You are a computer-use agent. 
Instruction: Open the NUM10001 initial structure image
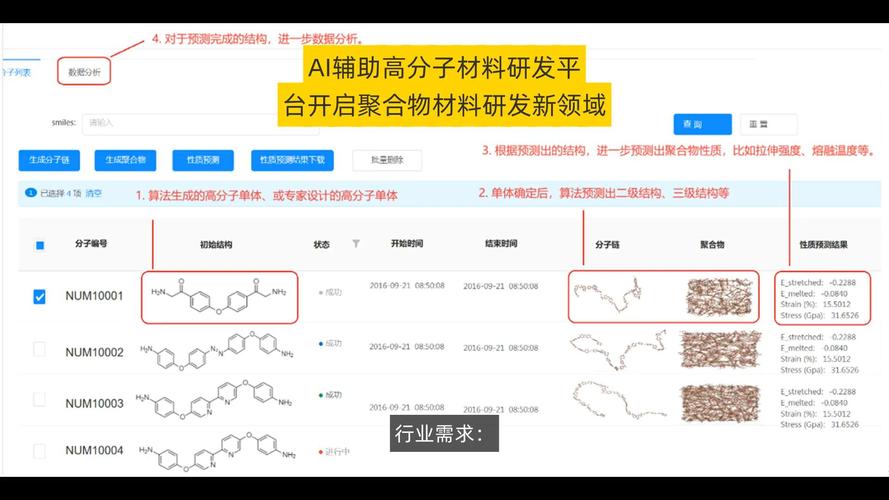(219, 298)
